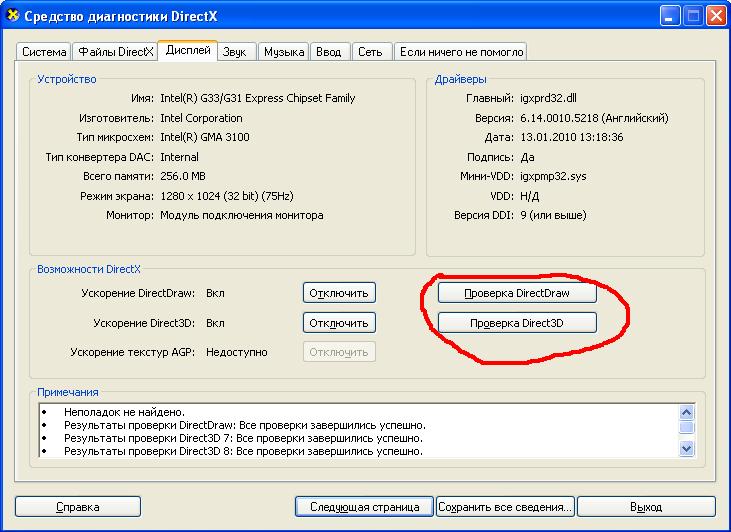Click the chip type Intel(R) GMA 3100

coord(205,138)
